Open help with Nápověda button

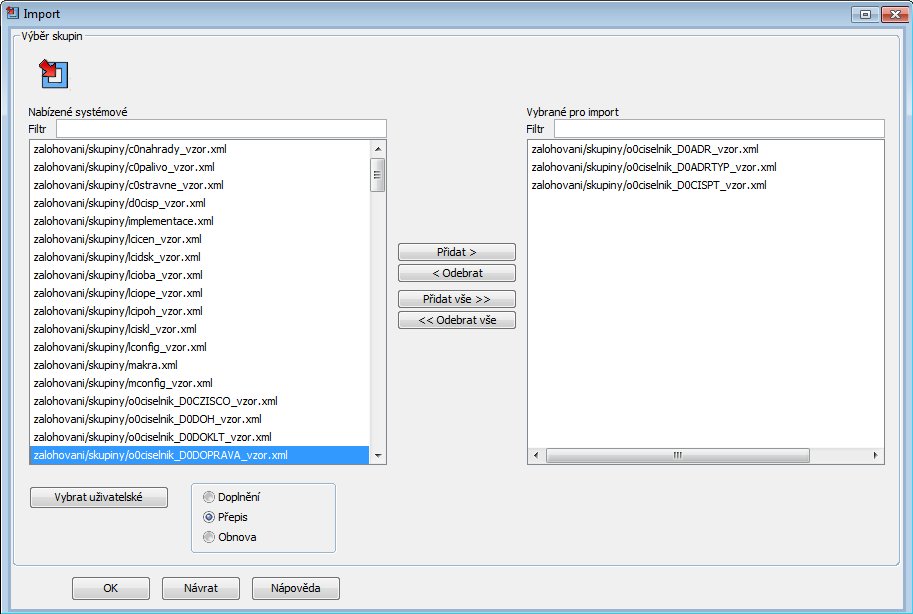tap(295, 588)
